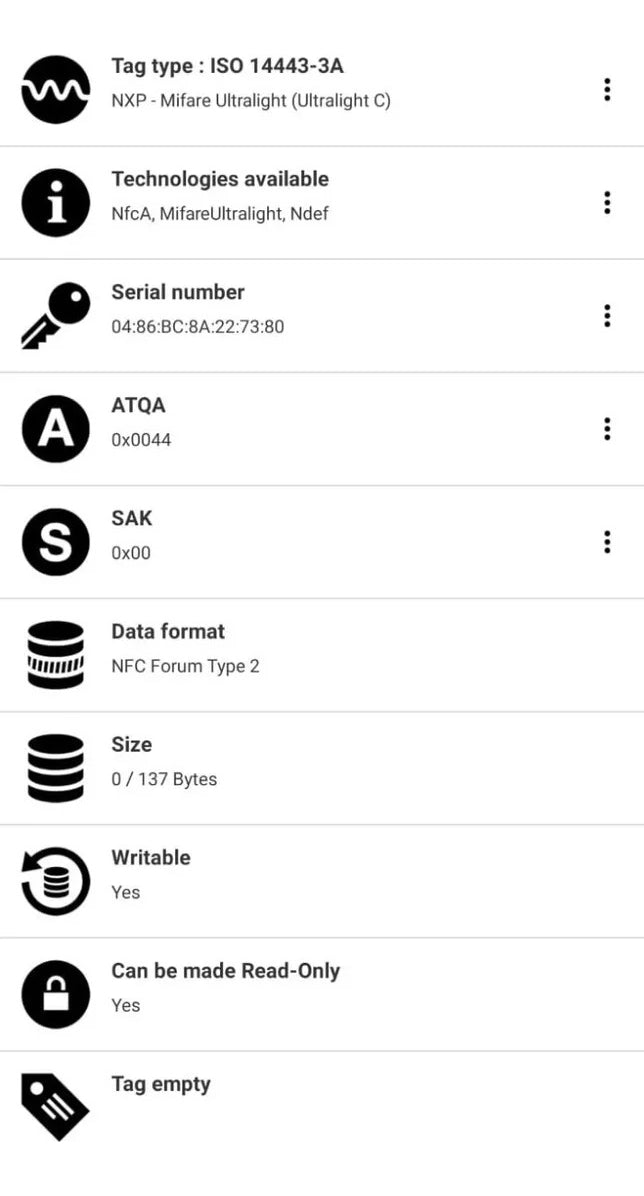The height and width of the screenshot is (1196, 644).
Task: Click the Can be made Read-Only label
Action: (x=226, y=971)
